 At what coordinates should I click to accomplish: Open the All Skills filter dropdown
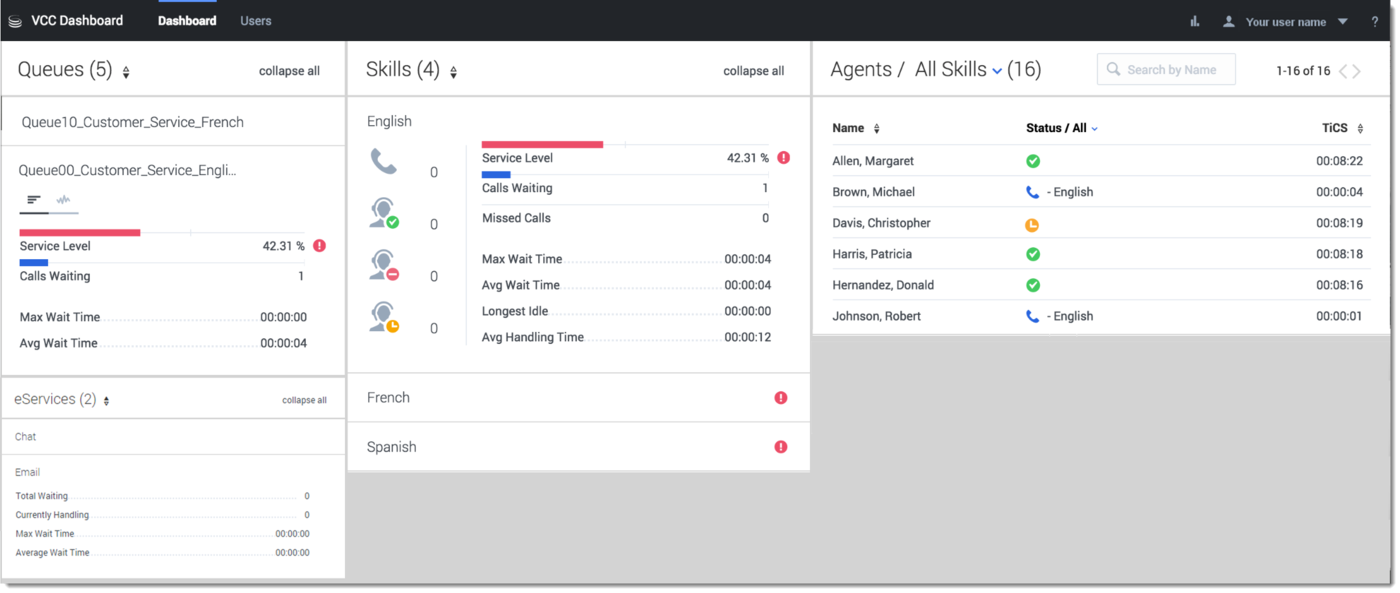[959, 70]
